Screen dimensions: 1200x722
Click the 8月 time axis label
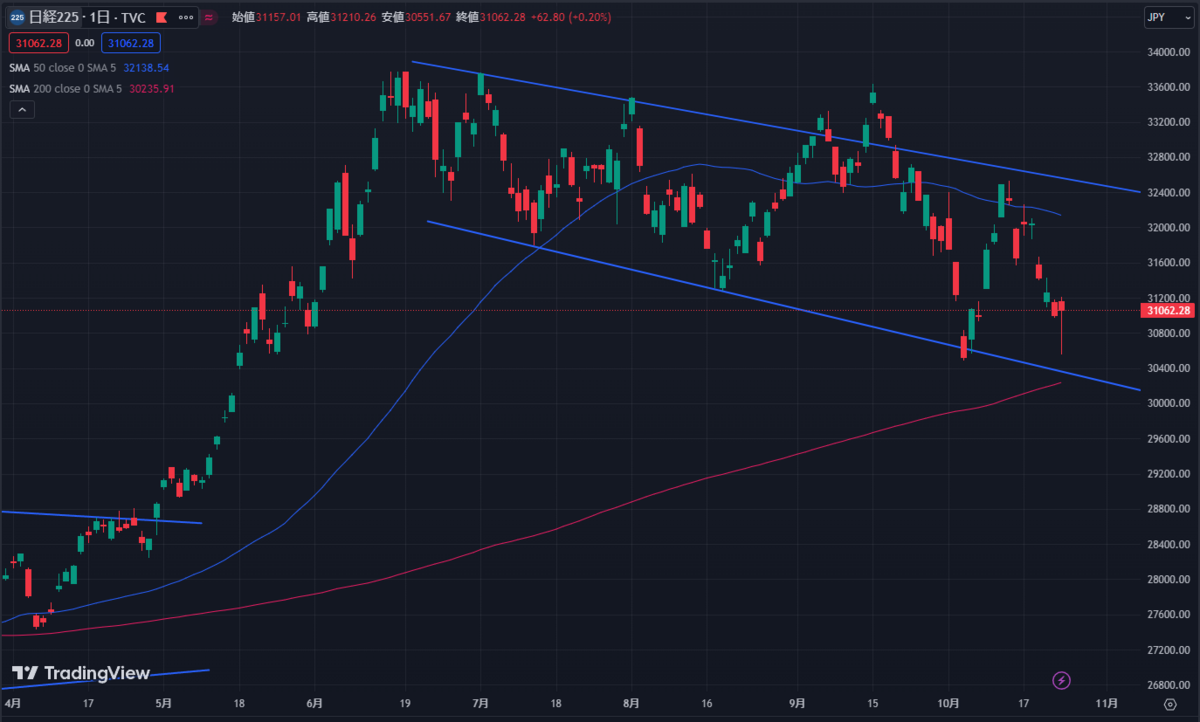click(631, 704)
